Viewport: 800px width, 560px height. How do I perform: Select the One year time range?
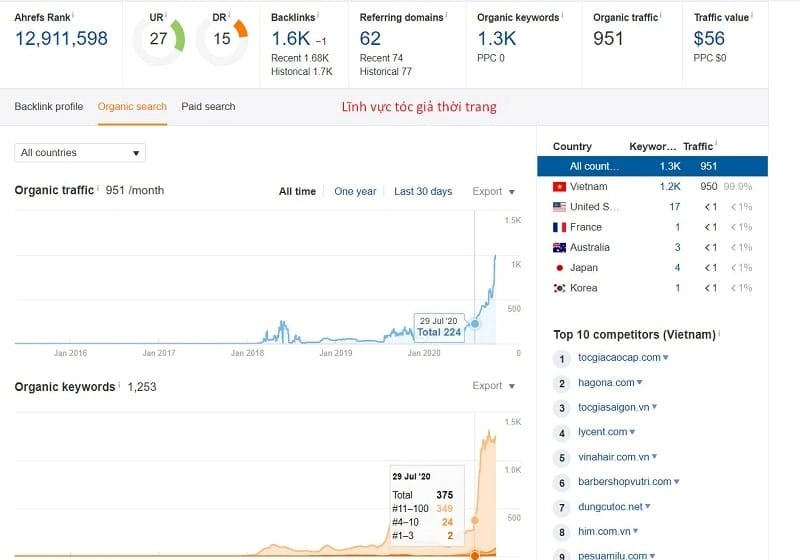click(355, 192)
